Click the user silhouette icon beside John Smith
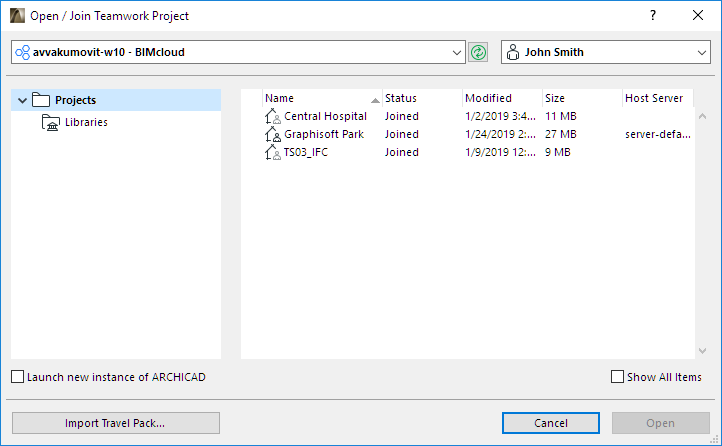Image resolution: width=722 pixels, height=446 pixels. click(x=512, y=52)
